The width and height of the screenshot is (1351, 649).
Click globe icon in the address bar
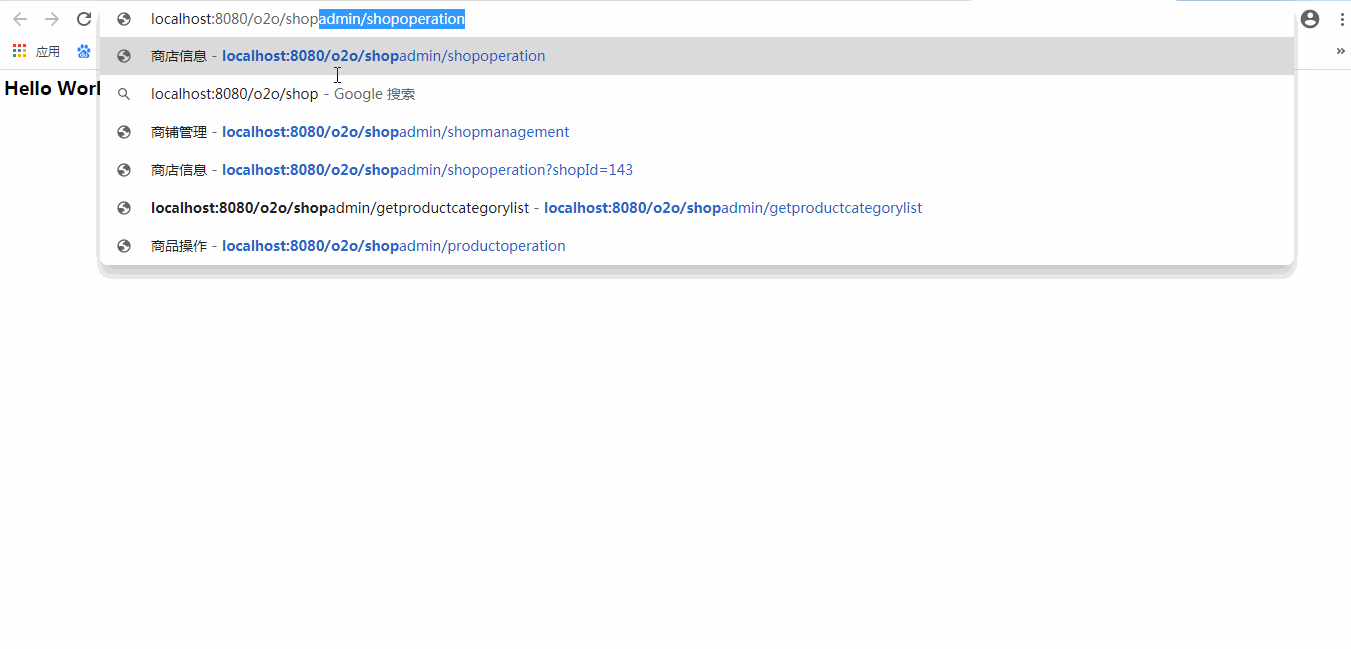point(124,19)
